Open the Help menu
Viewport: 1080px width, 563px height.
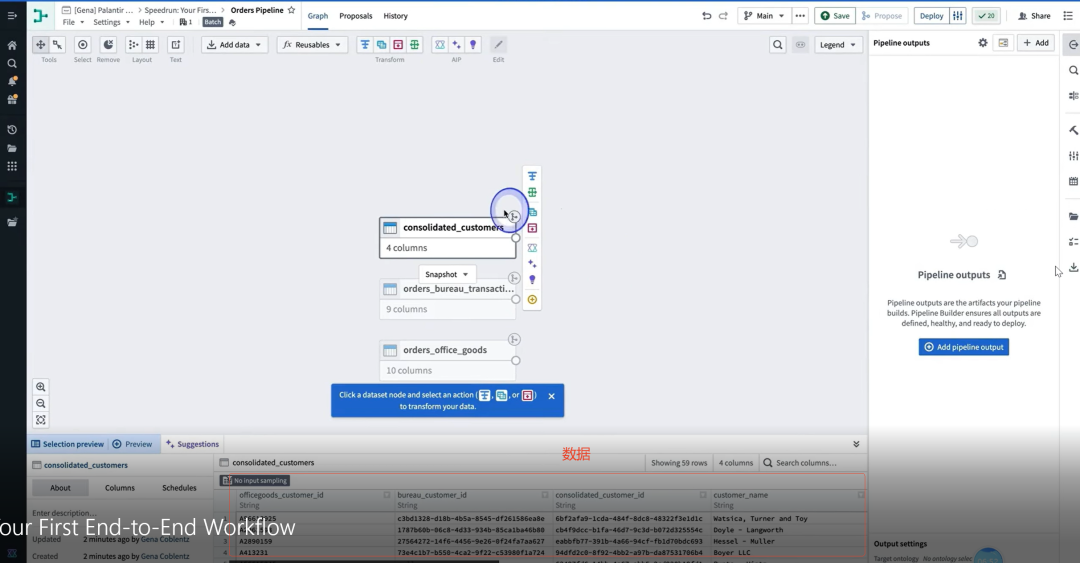(x=152, y=22)
